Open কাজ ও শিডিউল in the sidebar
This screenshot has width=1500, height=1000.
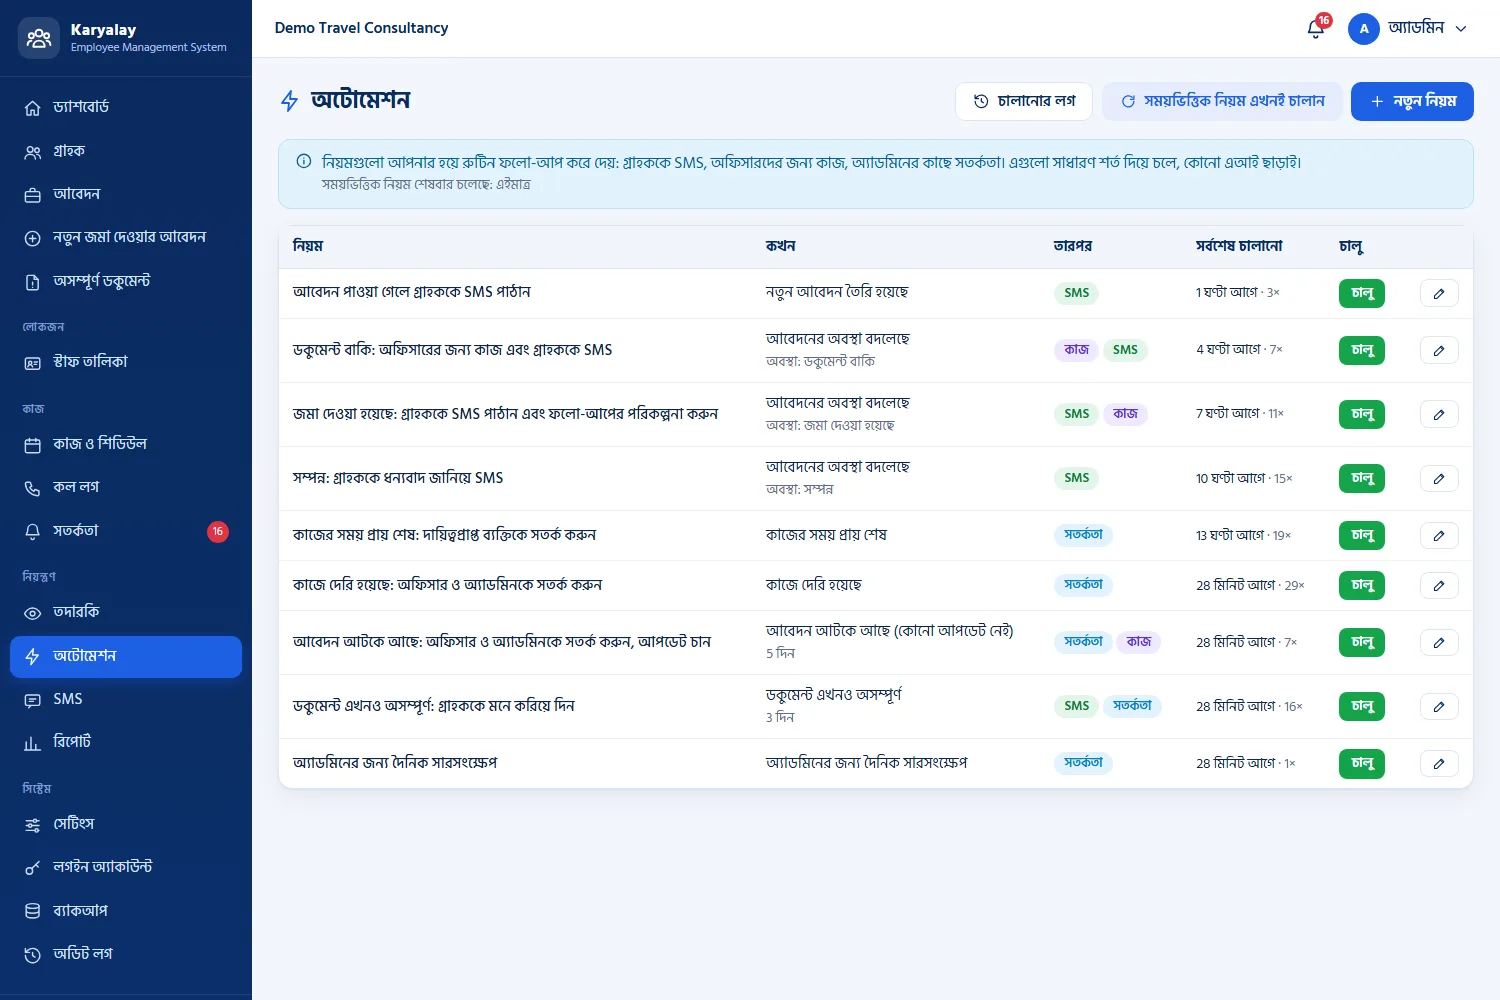(x=126, y=444)
